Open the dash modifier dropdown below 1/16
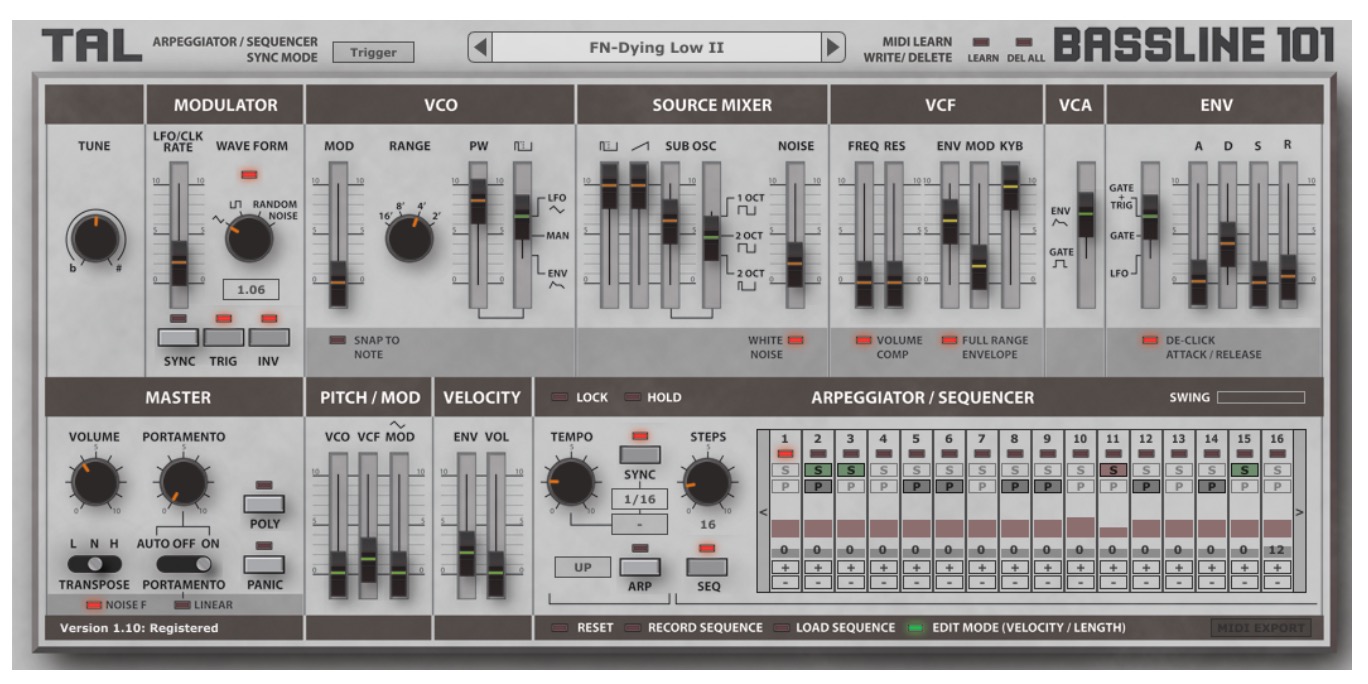The height and width of the screenshot is (684, 1368). click(638, 524)
